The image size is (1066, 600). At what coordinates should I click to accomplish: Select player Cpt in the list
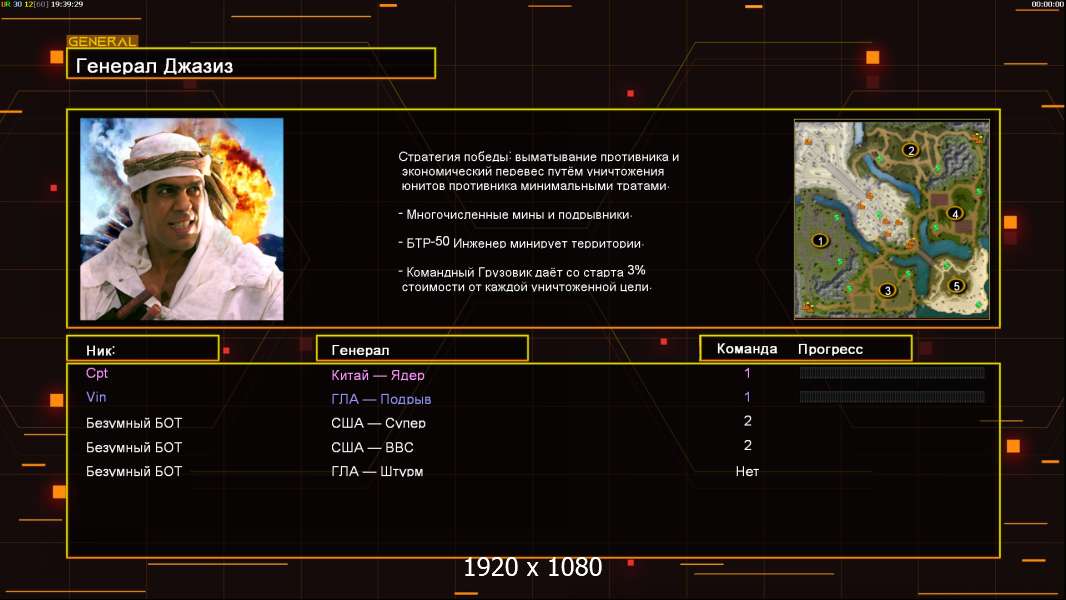point(97,373)
